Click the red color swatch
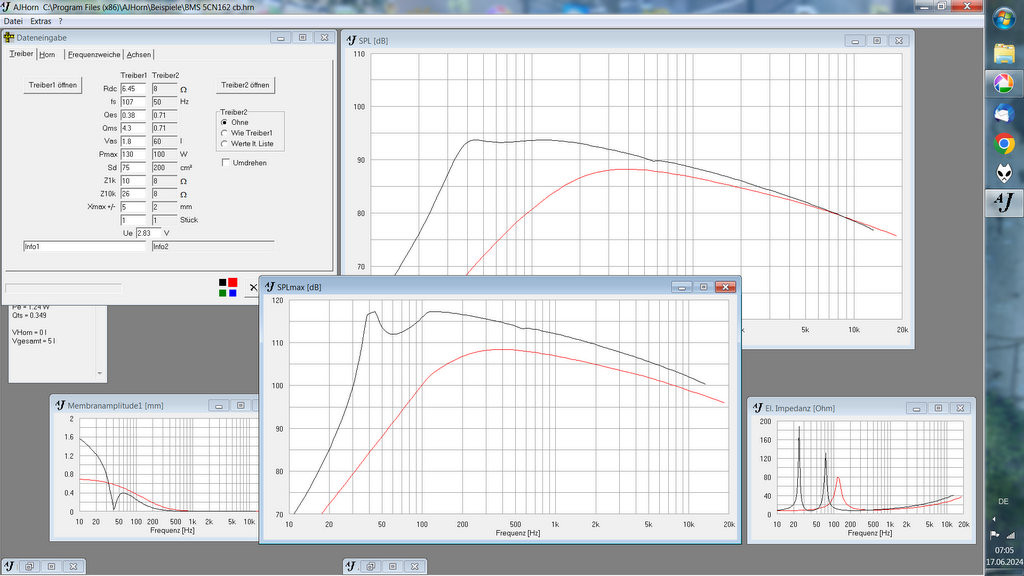Image resolution: width=1024 pixels, height=576 pixels. tap(233, 283)
